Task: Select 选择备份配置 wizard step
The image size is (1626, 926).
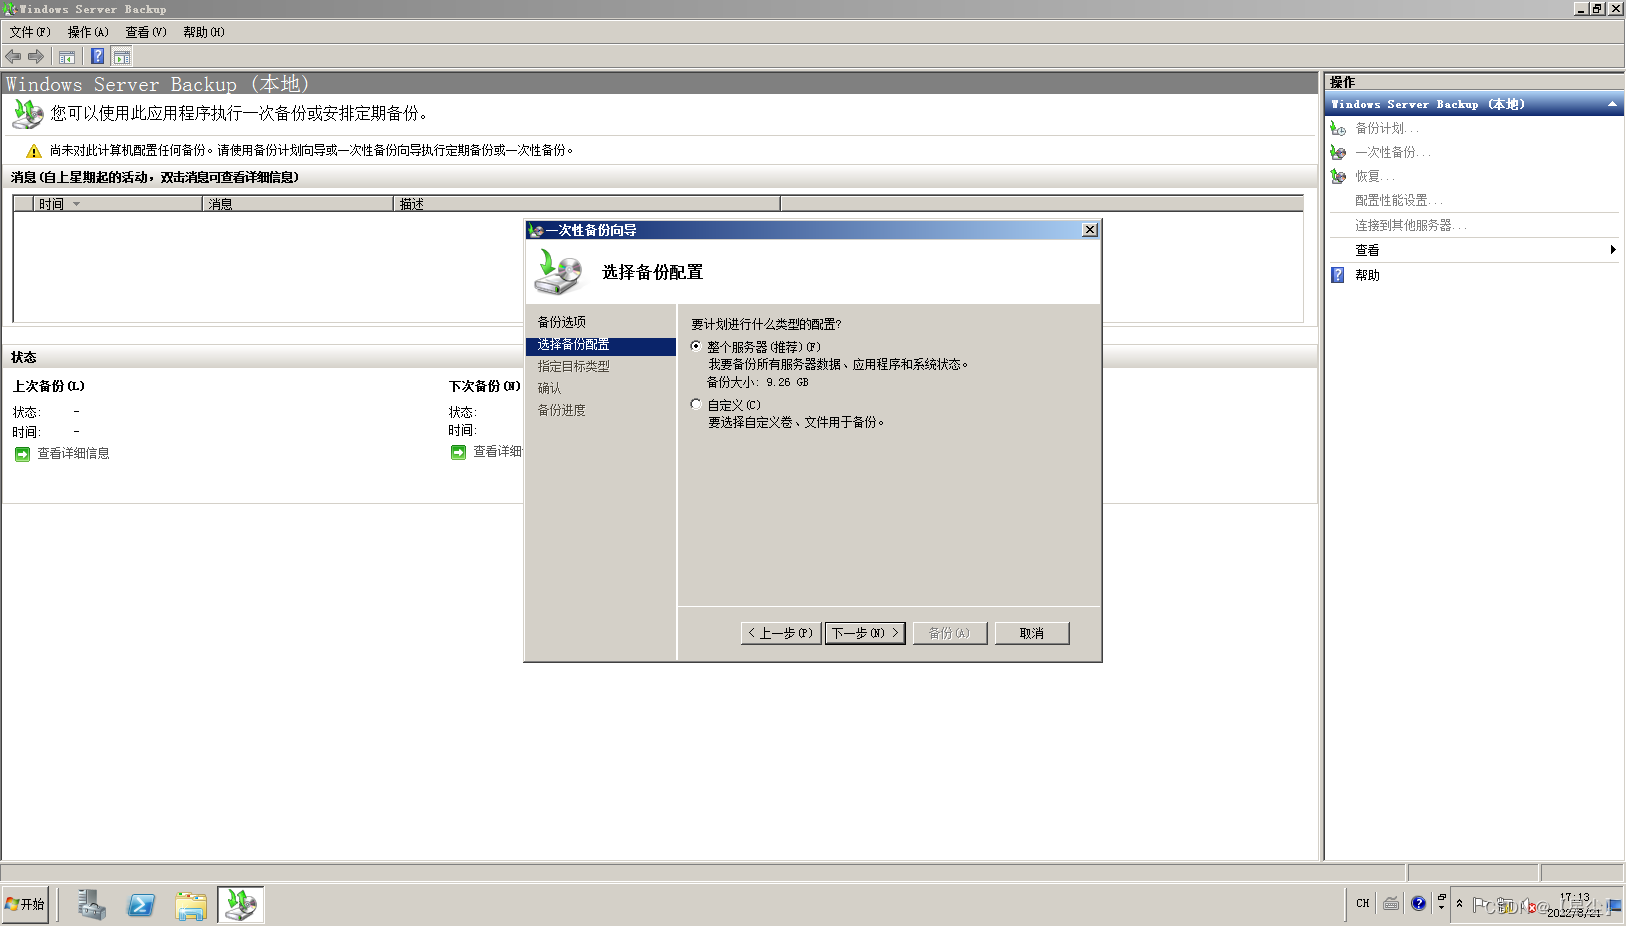Action: 601,345
